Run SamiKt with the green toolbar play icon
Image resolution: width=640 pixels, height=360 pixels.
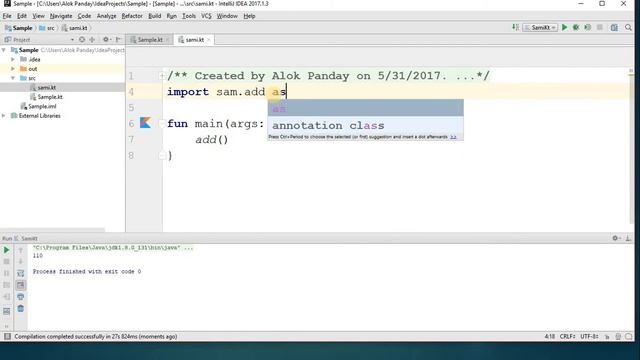coord(564,27)
